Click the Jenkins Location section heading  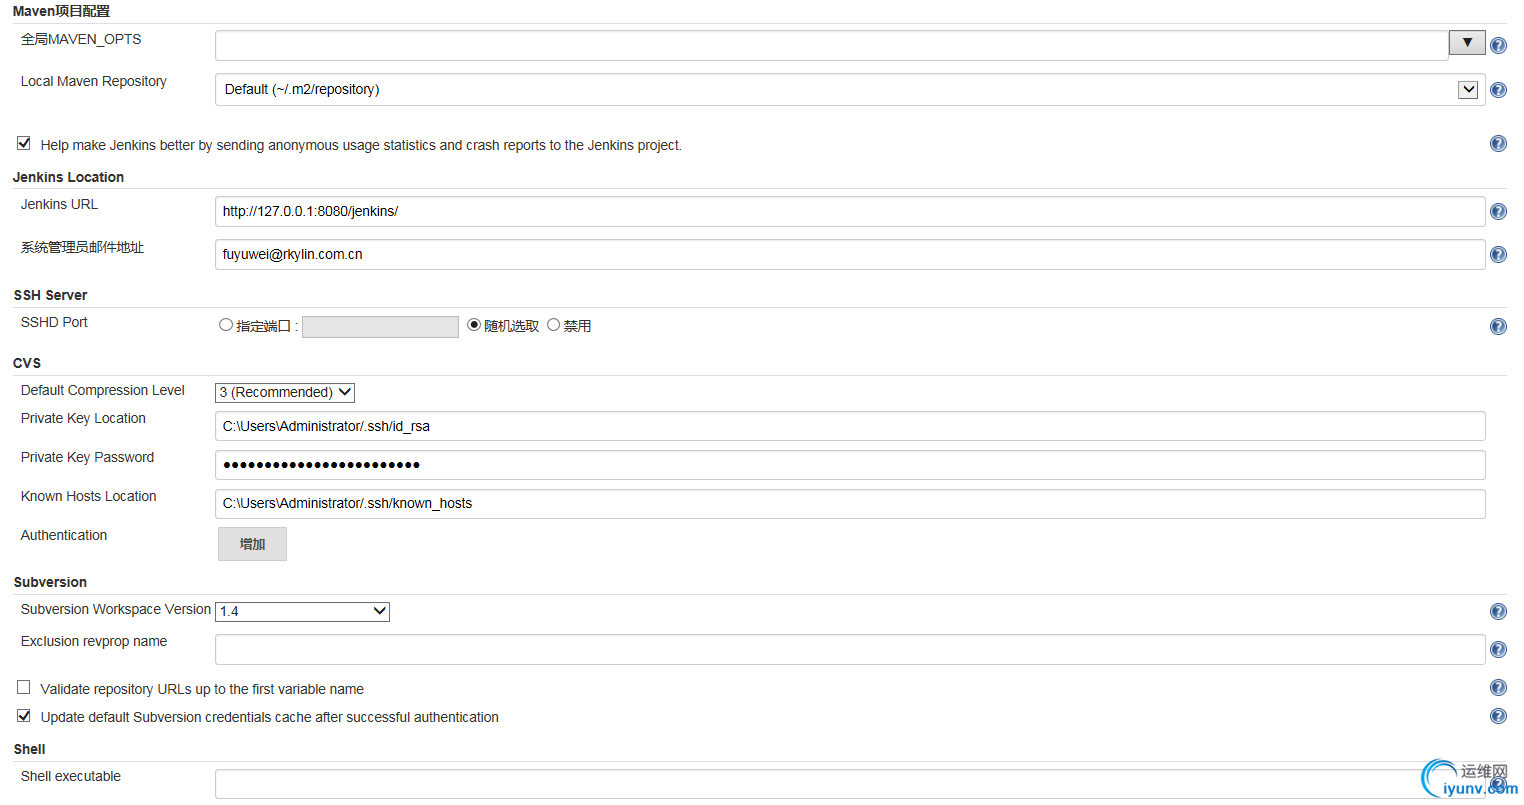coord(68,177)
